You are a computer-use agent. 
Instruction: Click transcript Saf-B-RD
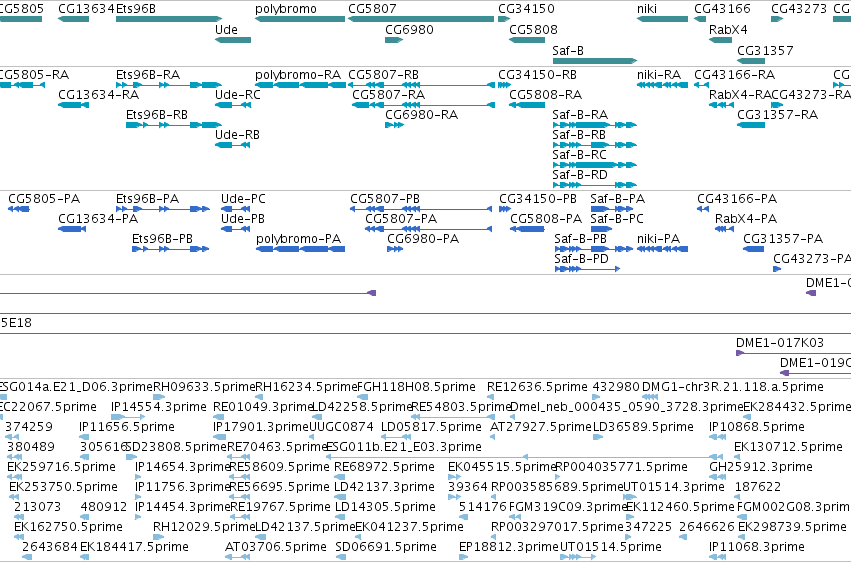tap(594, 185)
